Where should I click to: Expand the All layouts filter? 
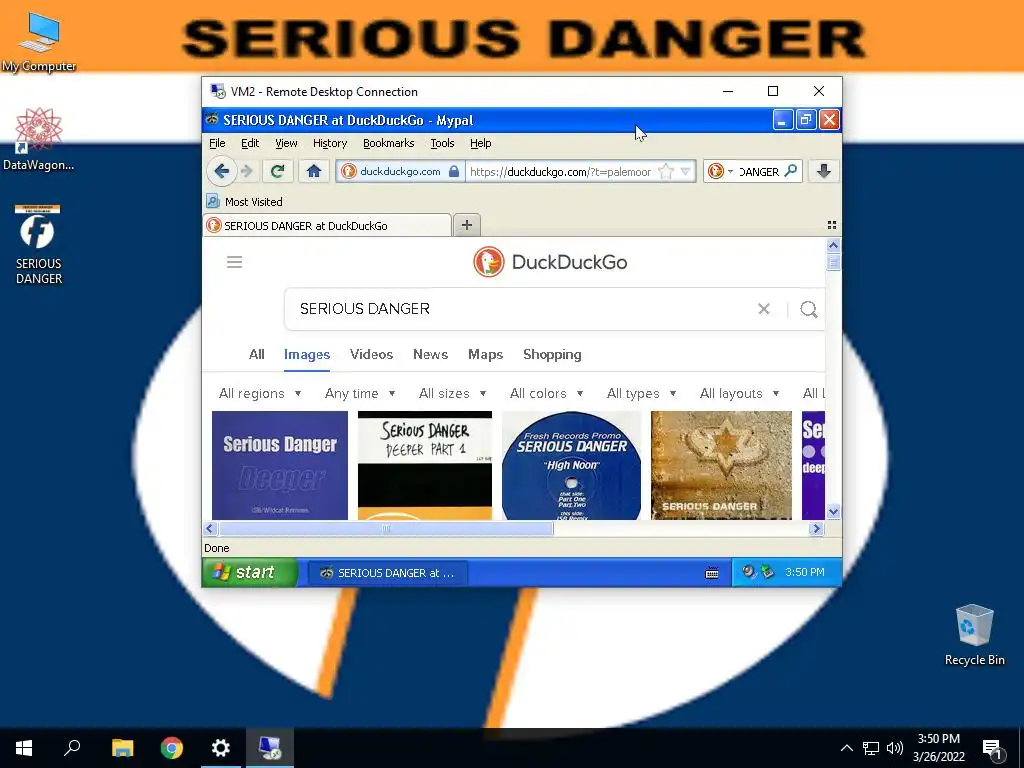[740, 393]
